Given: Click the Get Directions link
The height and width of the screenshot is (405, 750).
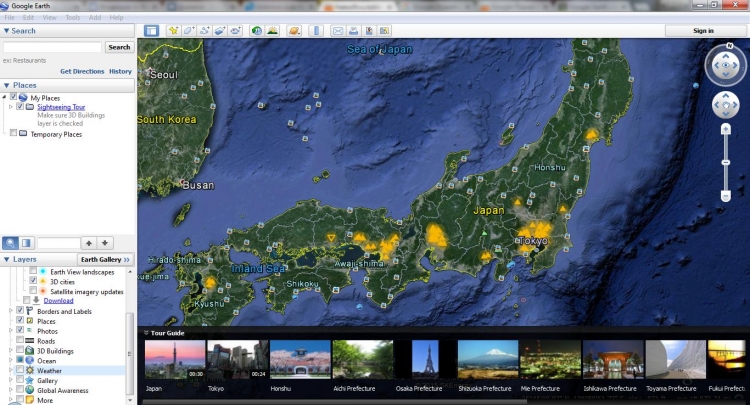Looking at the screenshot, I should [x=82, y=71].
